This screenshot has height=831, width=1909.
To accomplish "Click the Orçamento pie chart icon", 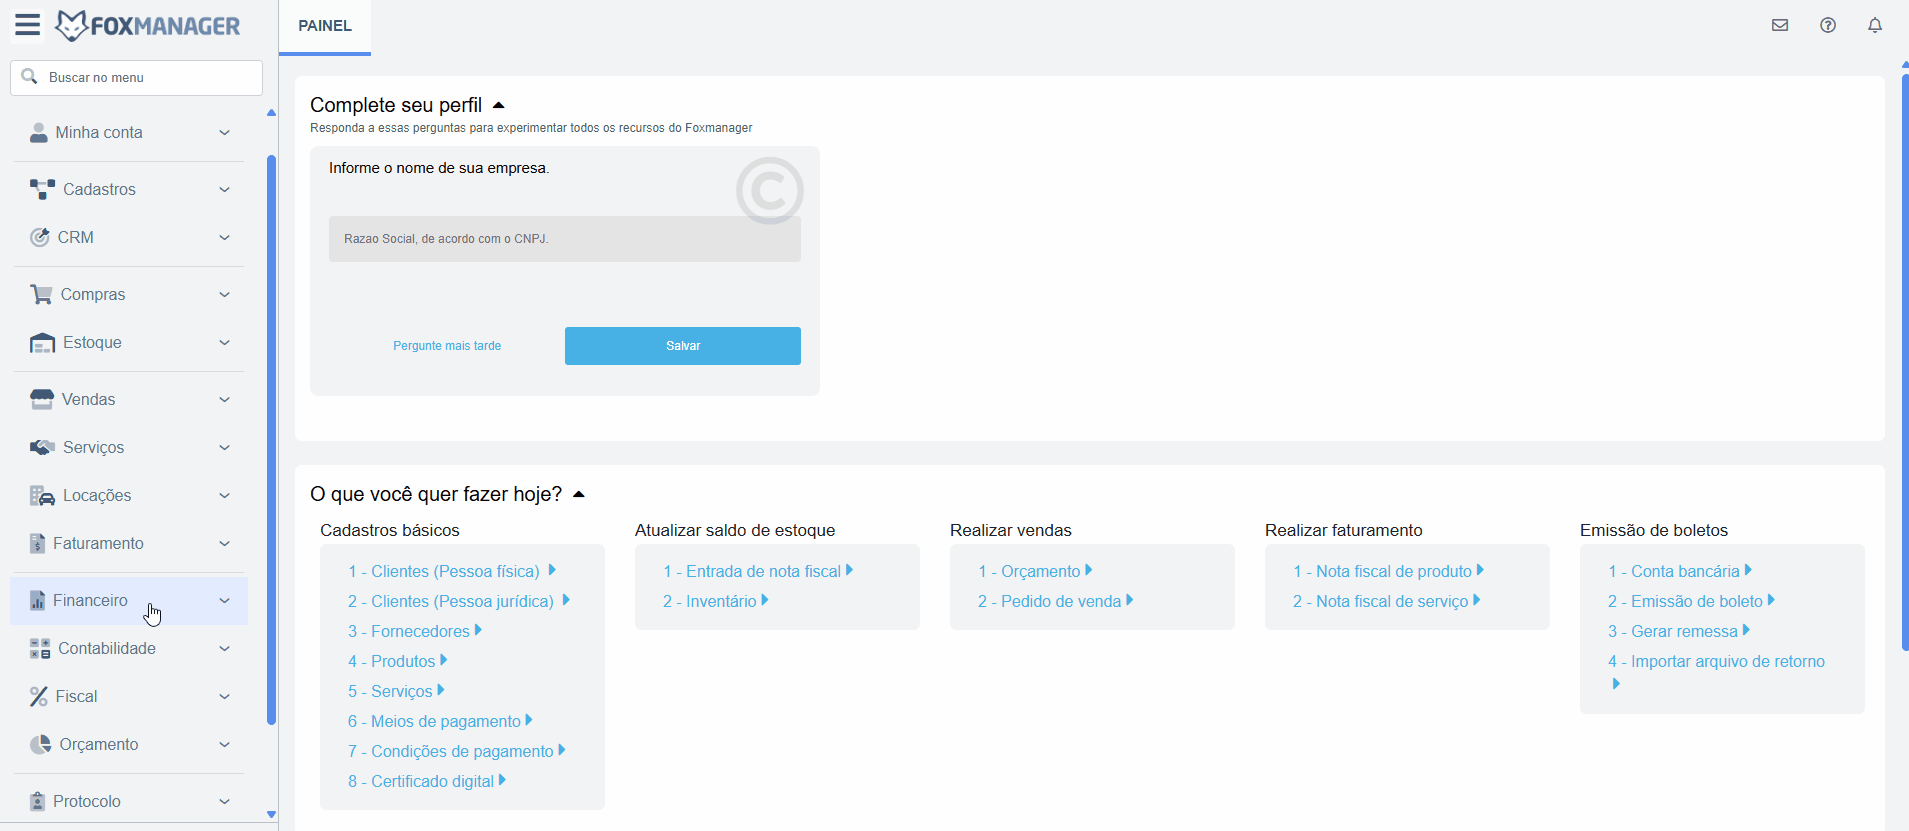I will (40, 744).
